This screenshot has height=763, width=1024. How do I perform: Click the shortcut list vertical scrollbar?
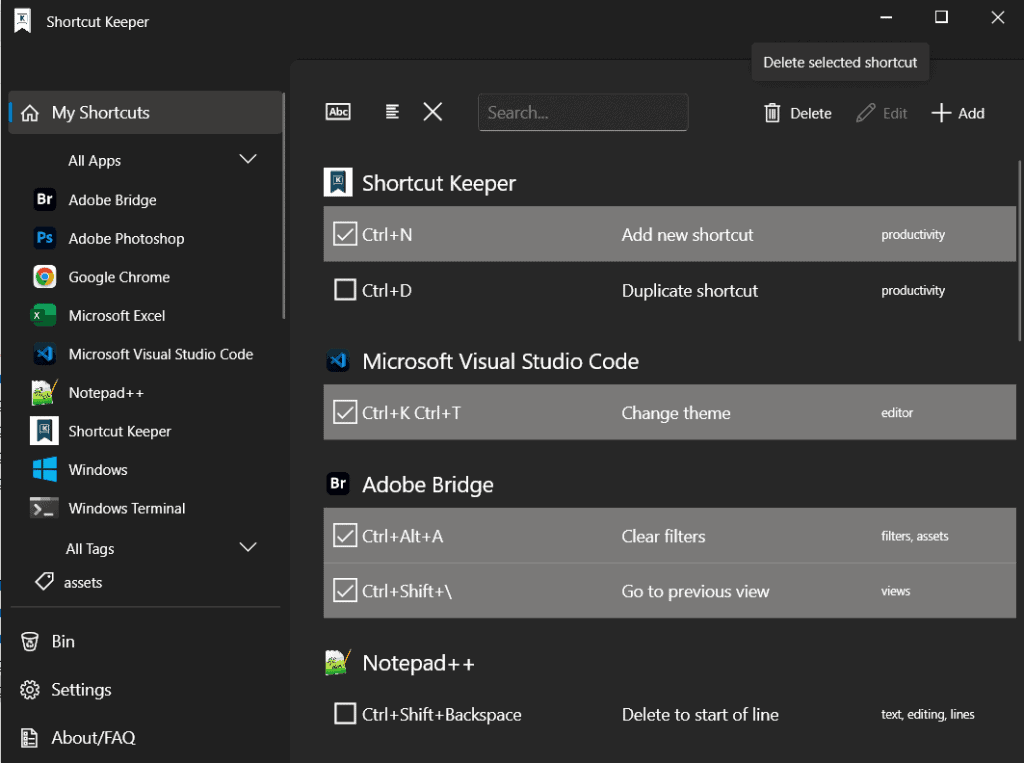pyautogui.click(x=1020, y=251)
